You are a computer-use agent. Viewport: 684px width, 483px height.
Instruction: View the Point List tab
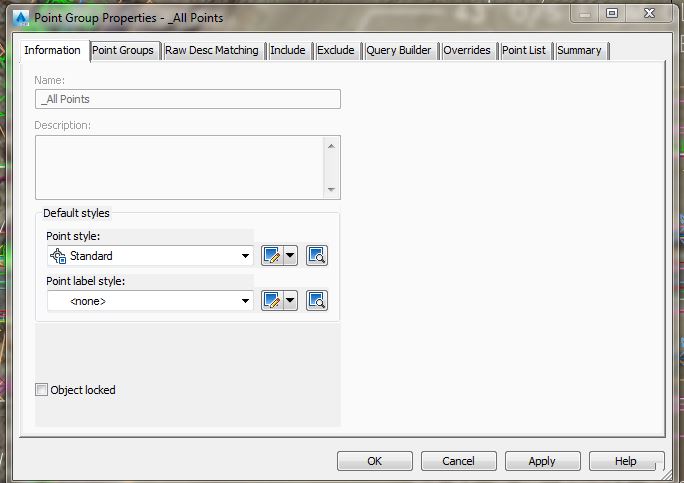coord(524,51)
